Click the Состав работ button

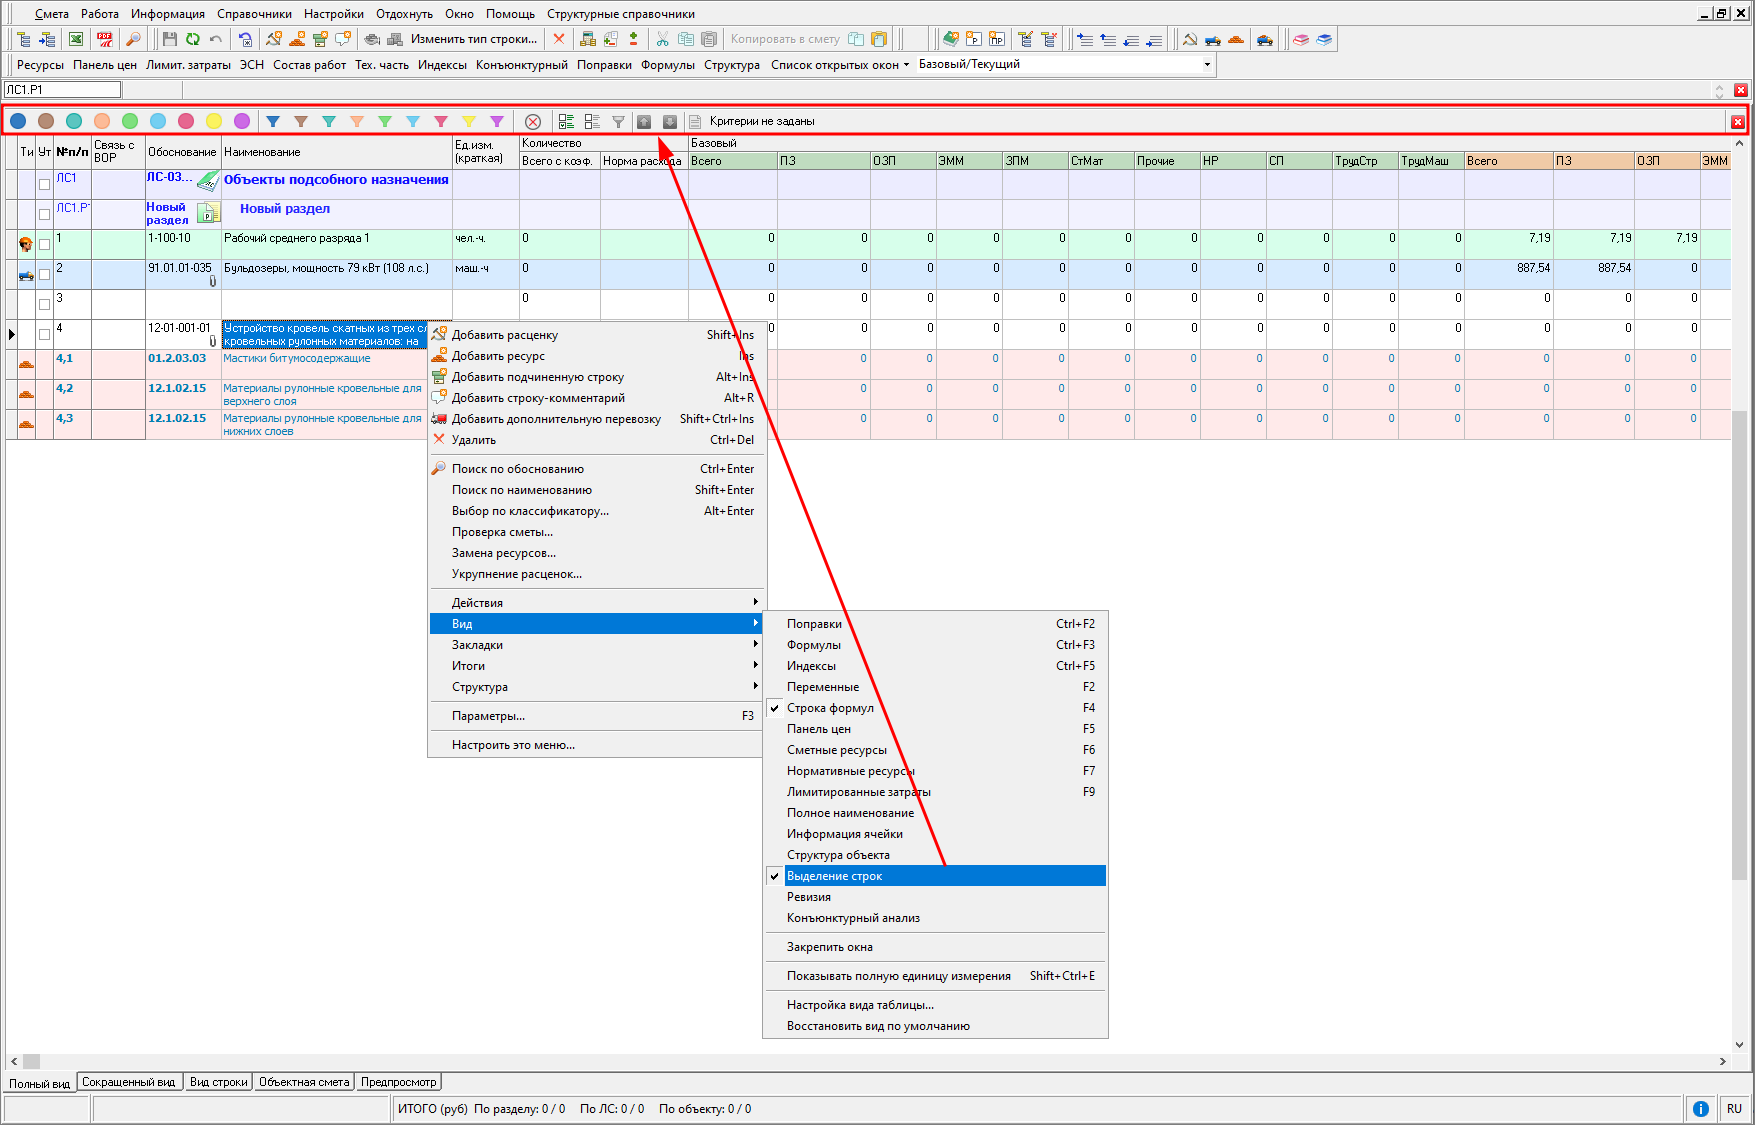[x=309, y=64]
